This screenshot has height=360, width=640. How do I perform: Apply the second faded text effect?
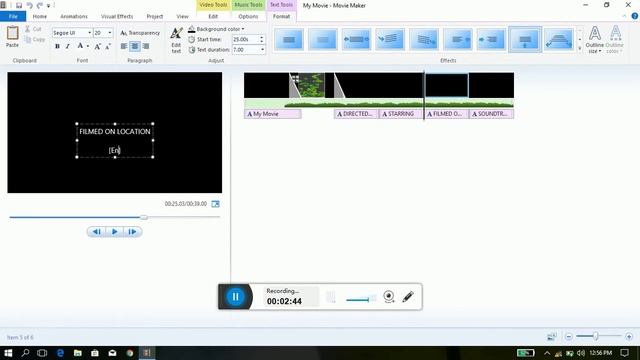[x=322, y=40]
